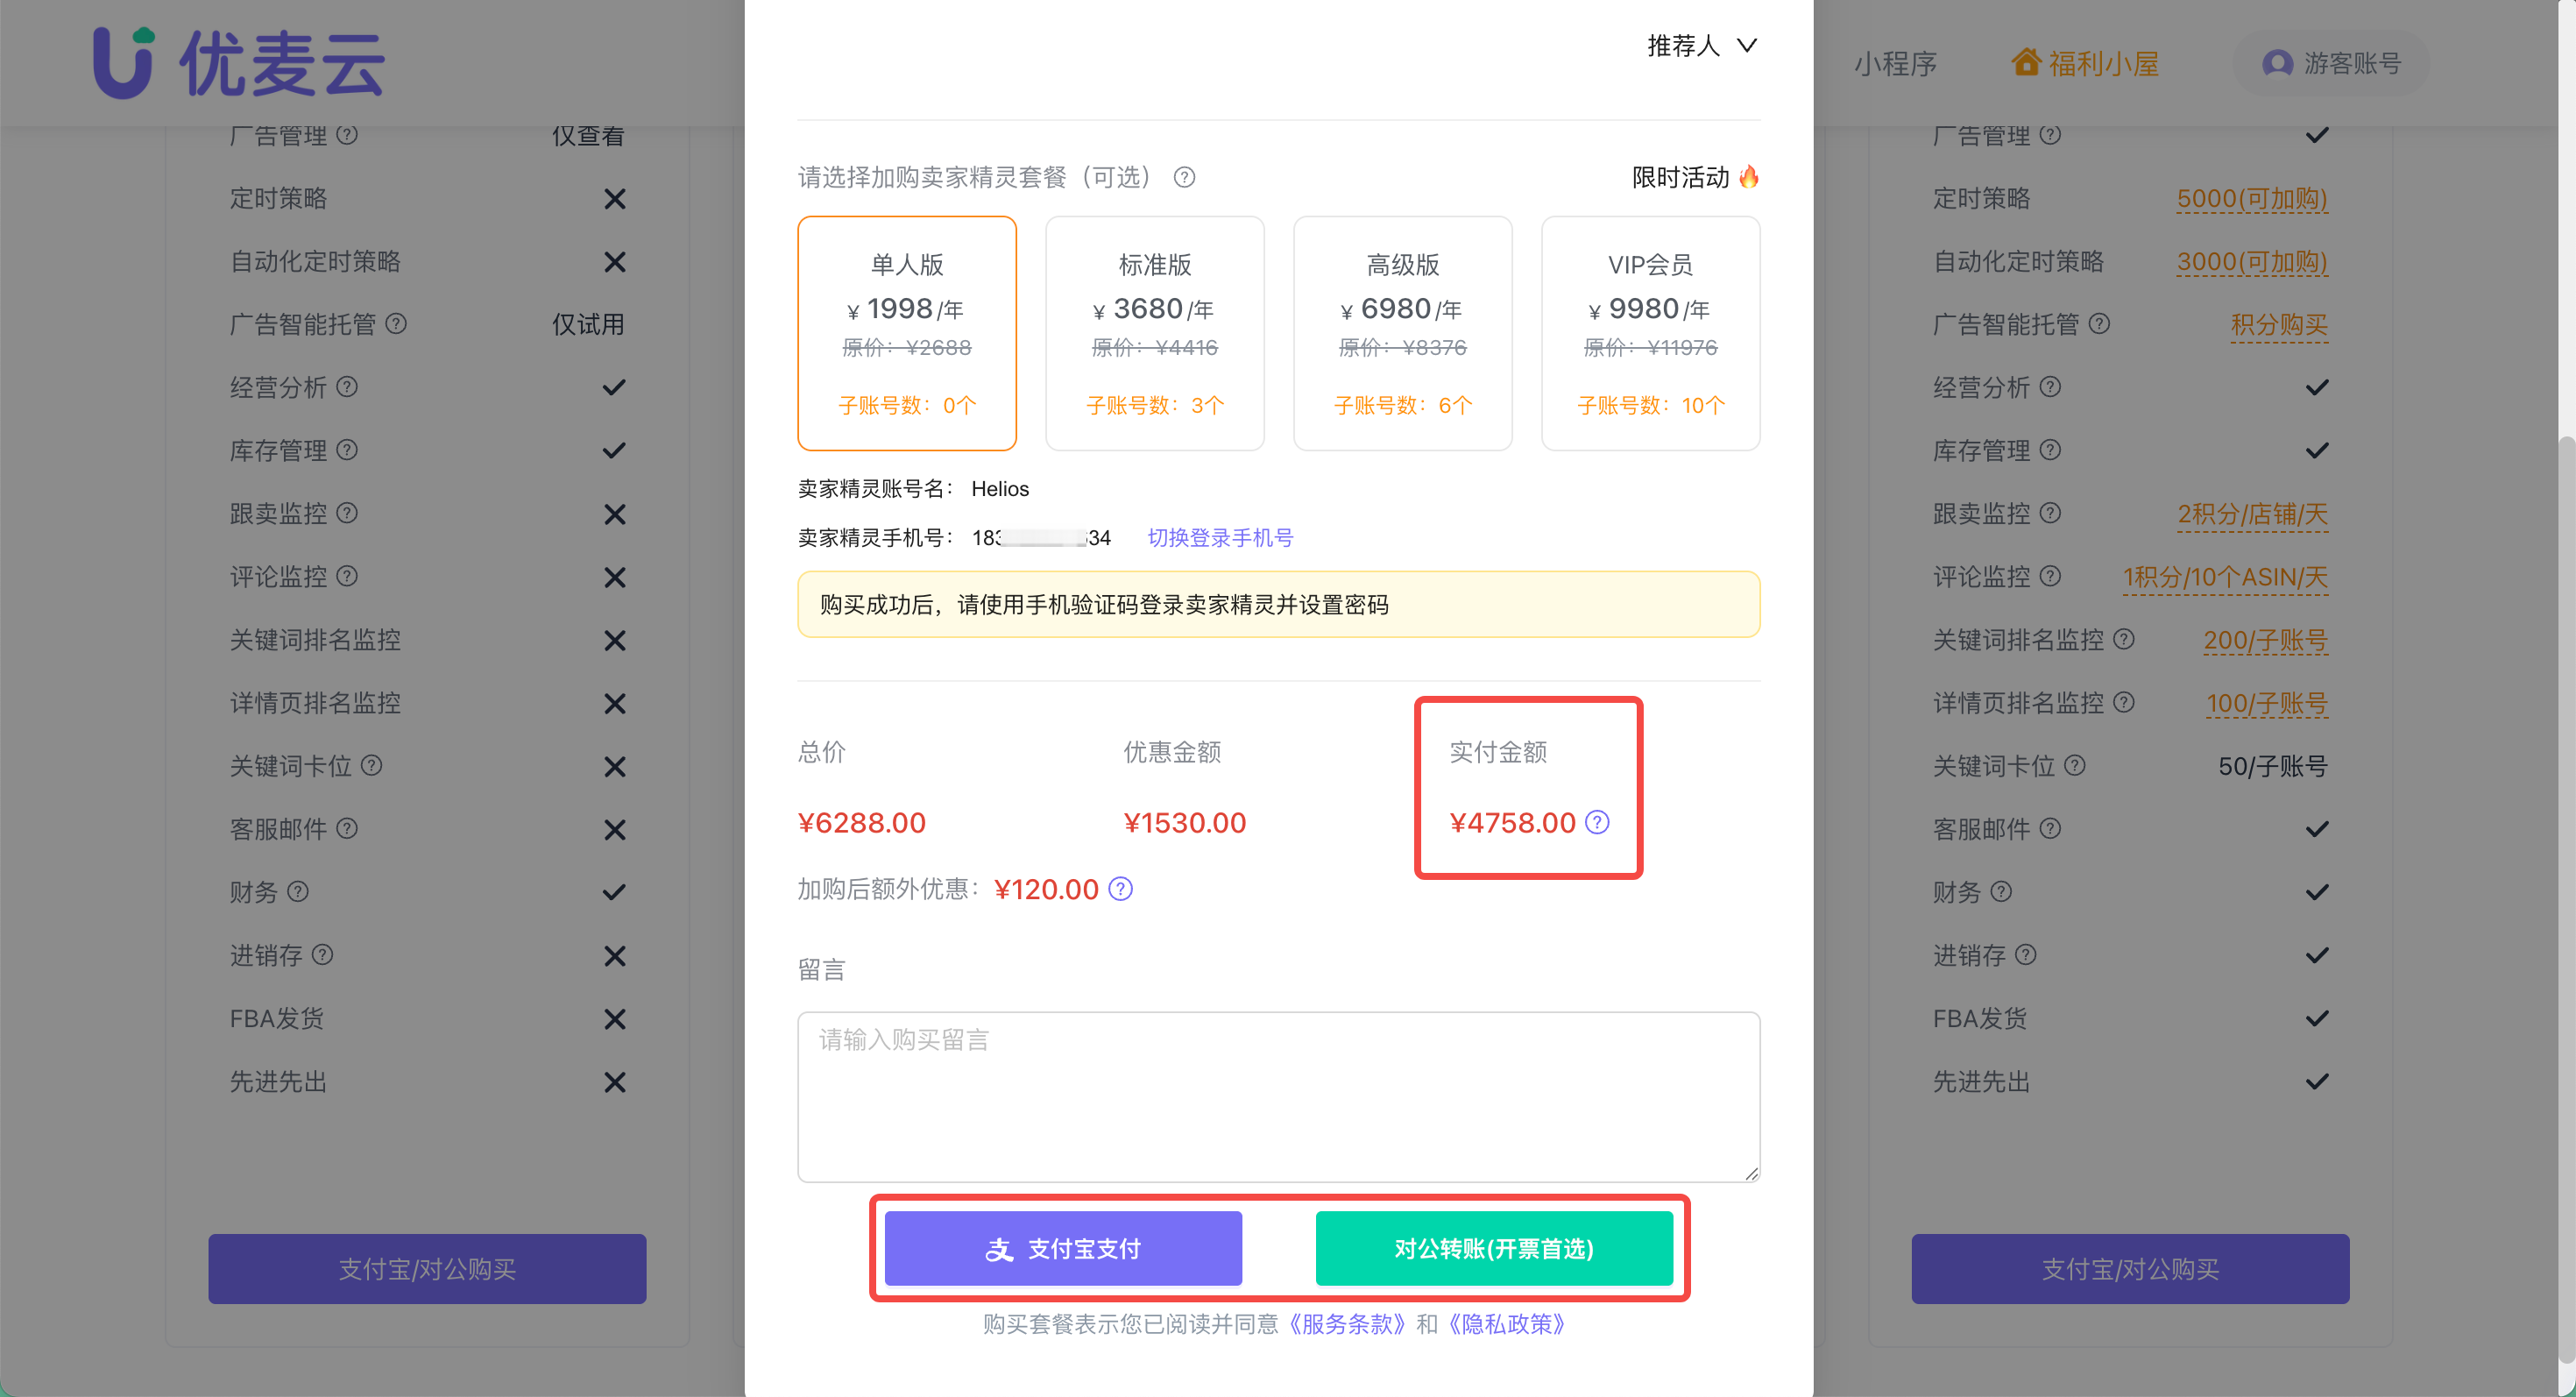2576x1397 pixels.
Task: Click 切换登录手机号 link
Action: pyautogui.click(x=1220, y=538)
